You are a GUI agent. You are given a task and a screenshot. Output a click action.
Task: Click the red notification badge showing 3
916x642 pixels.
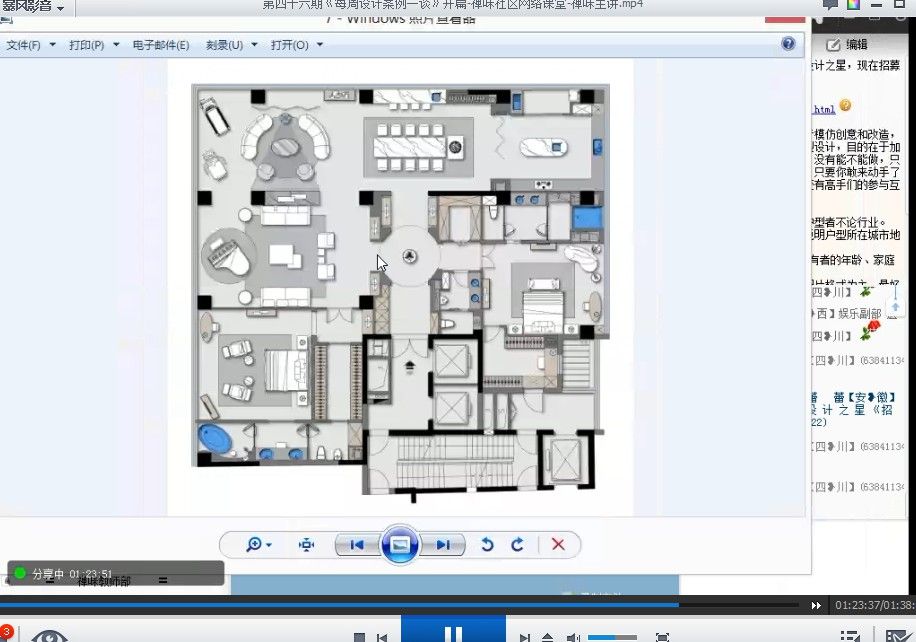(5, 633)
